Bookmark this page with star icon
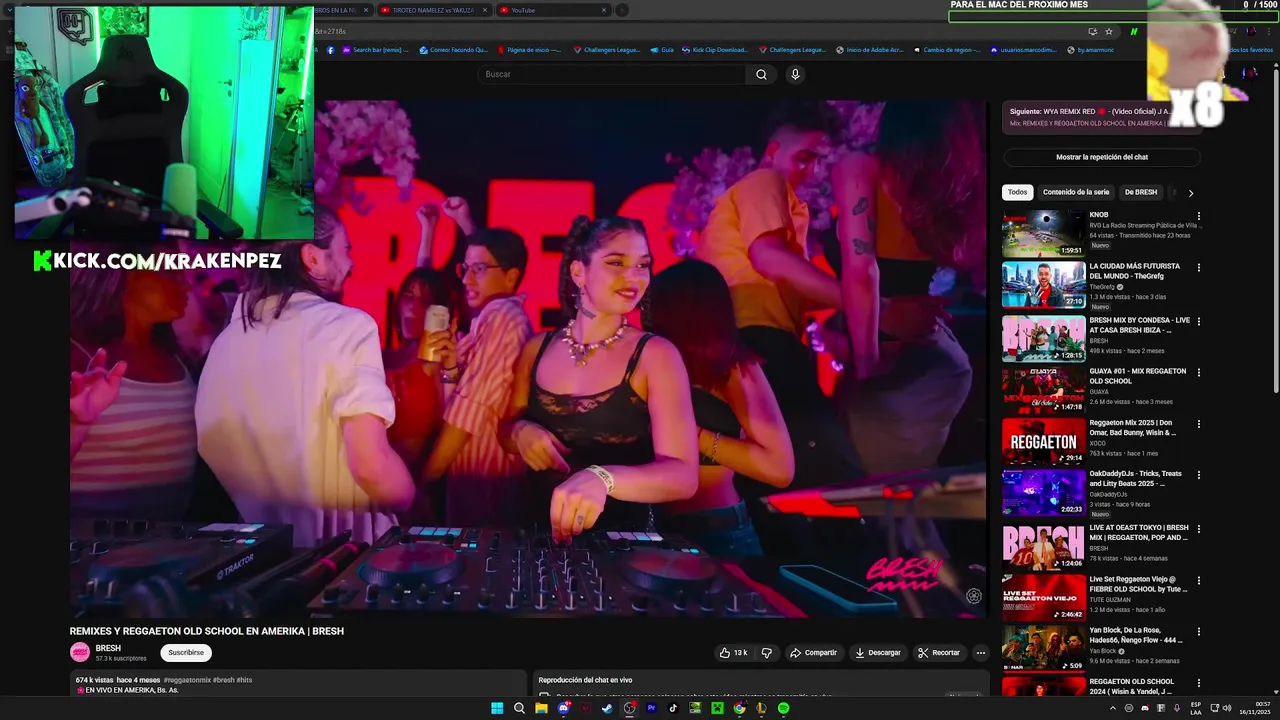This screenshot has height=720, width=1280. pos(1109,31)
